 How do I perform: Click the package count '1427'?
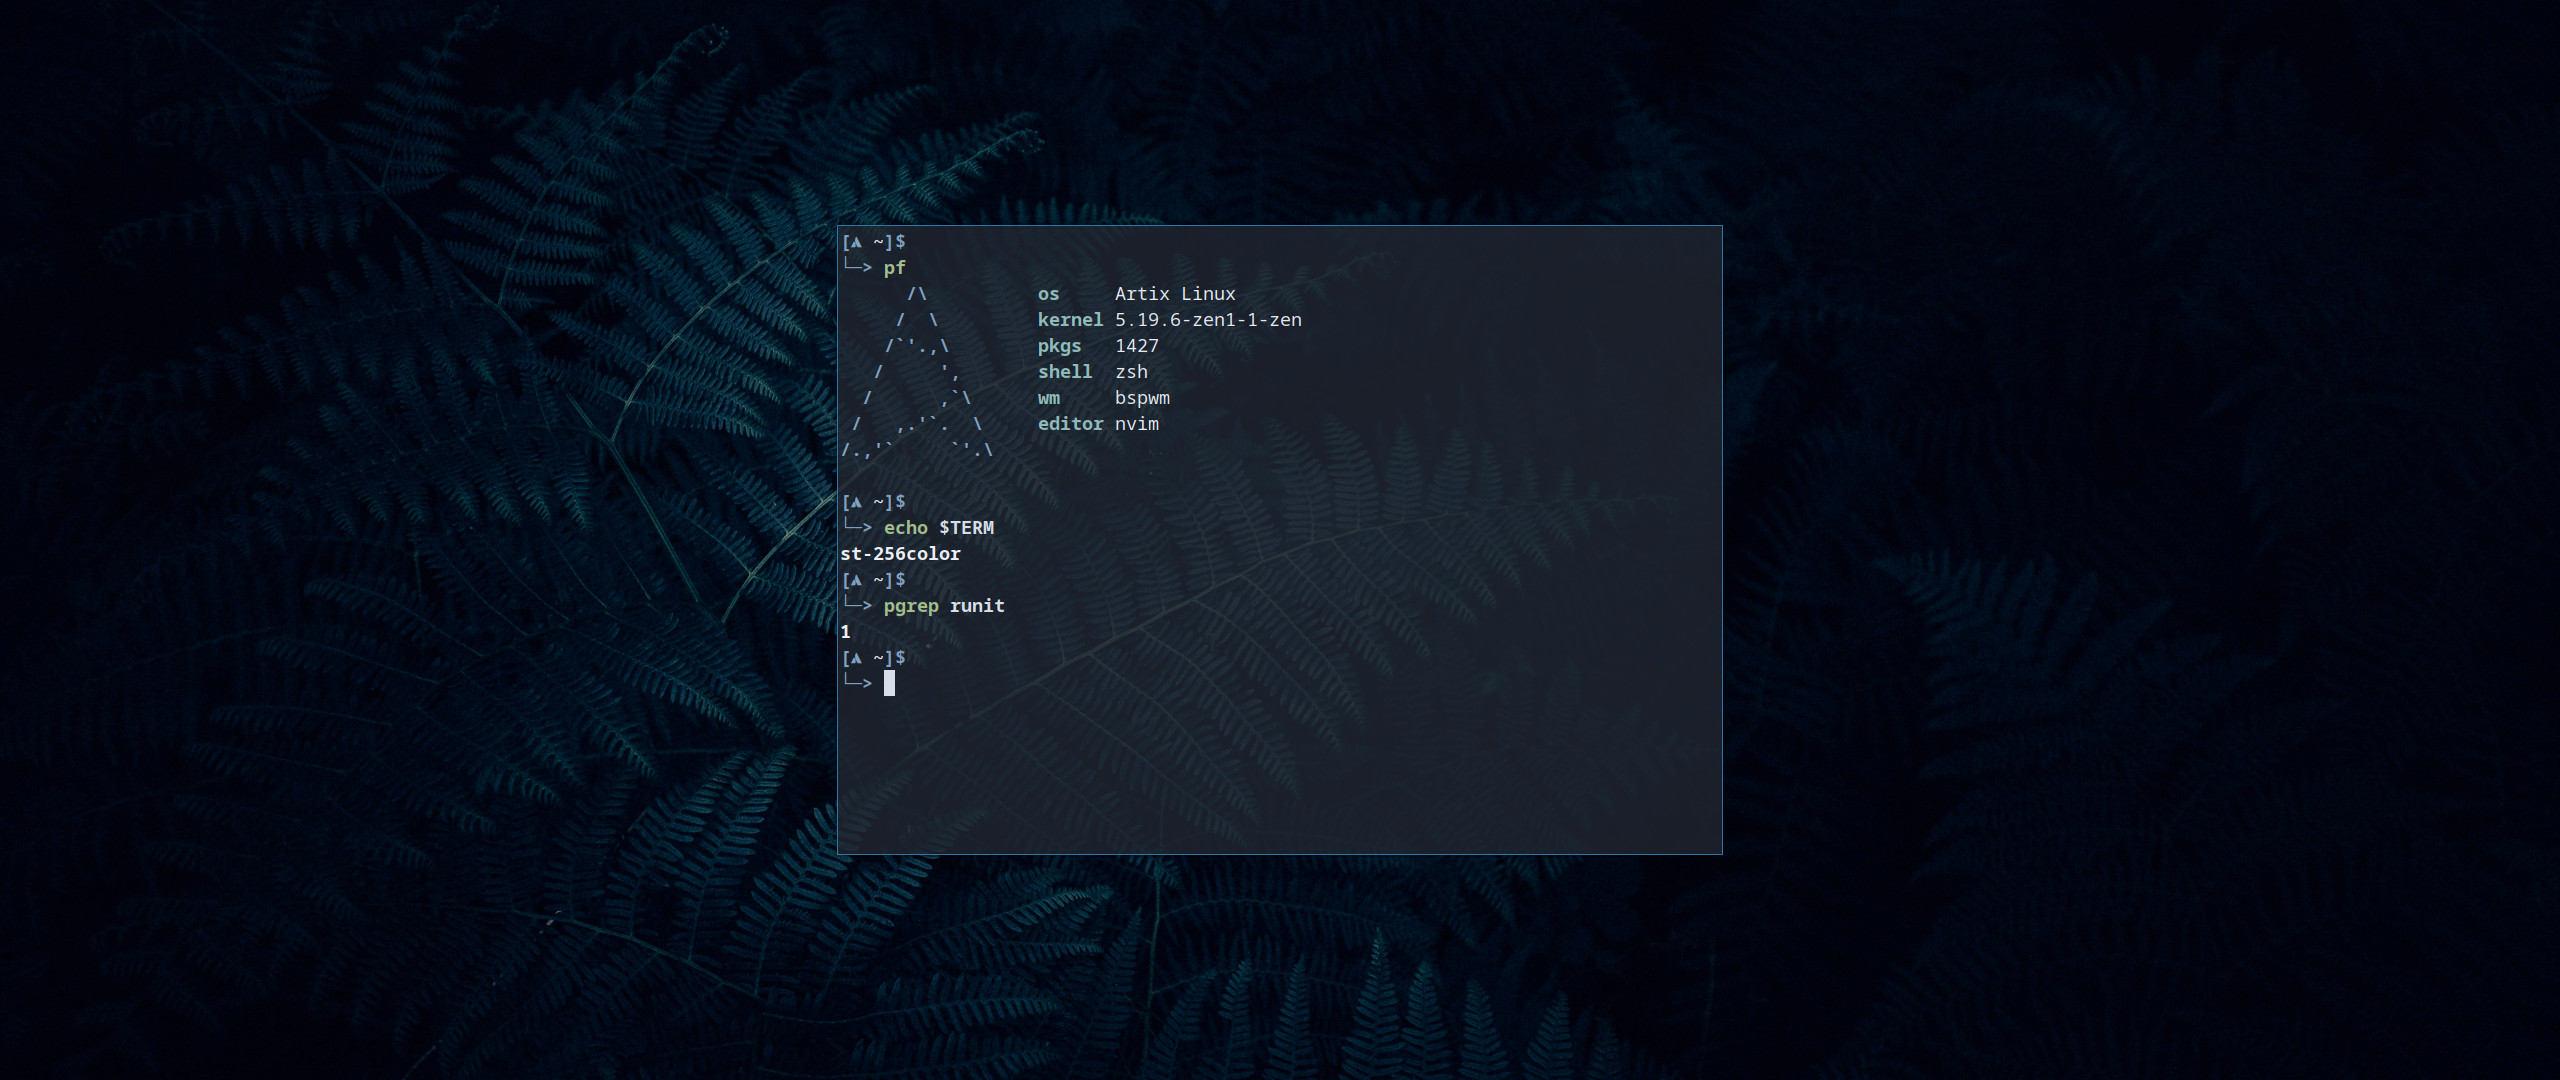[1137, 346]
